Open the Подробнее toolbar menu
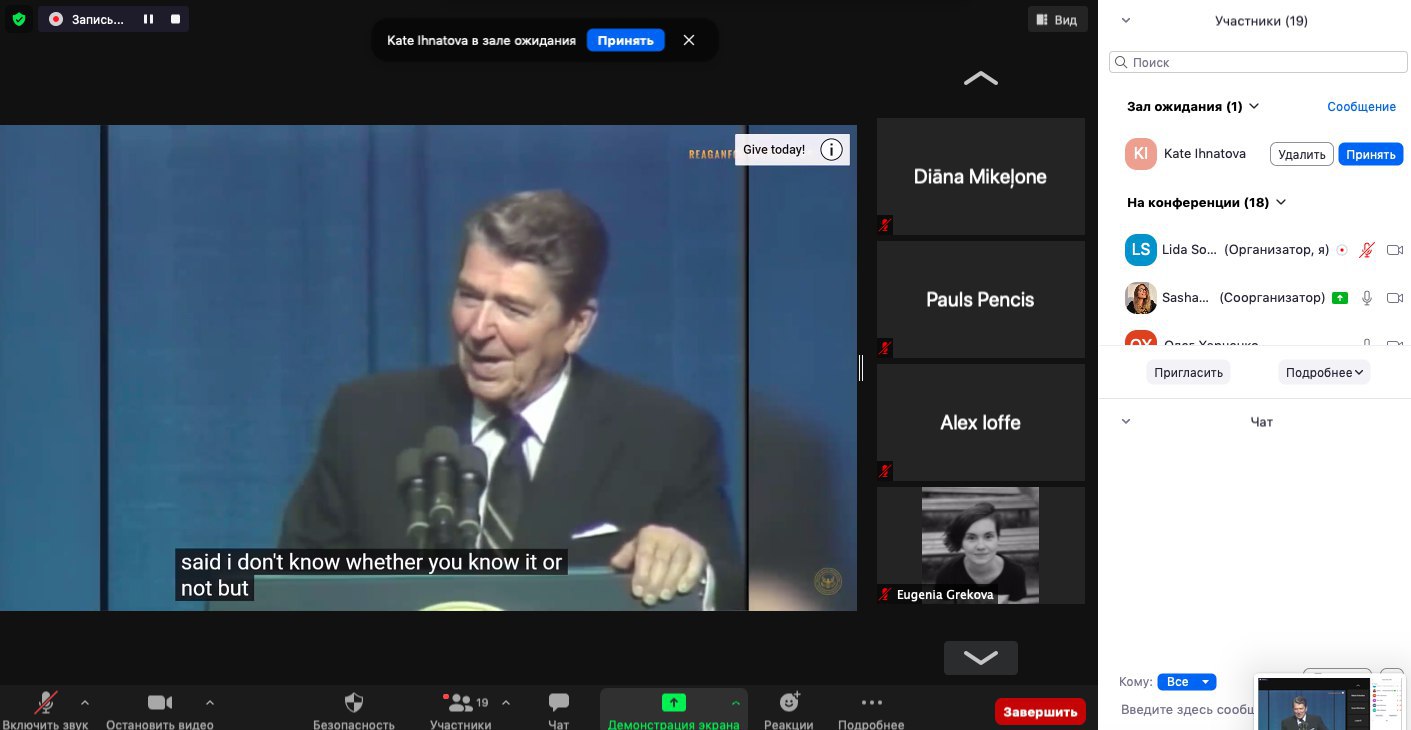 tap(871, 710)
